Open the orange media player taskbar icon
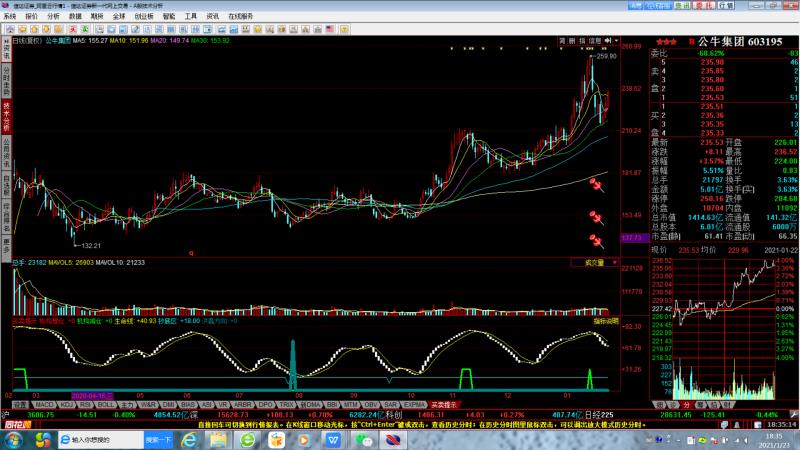 coord(304,440)
